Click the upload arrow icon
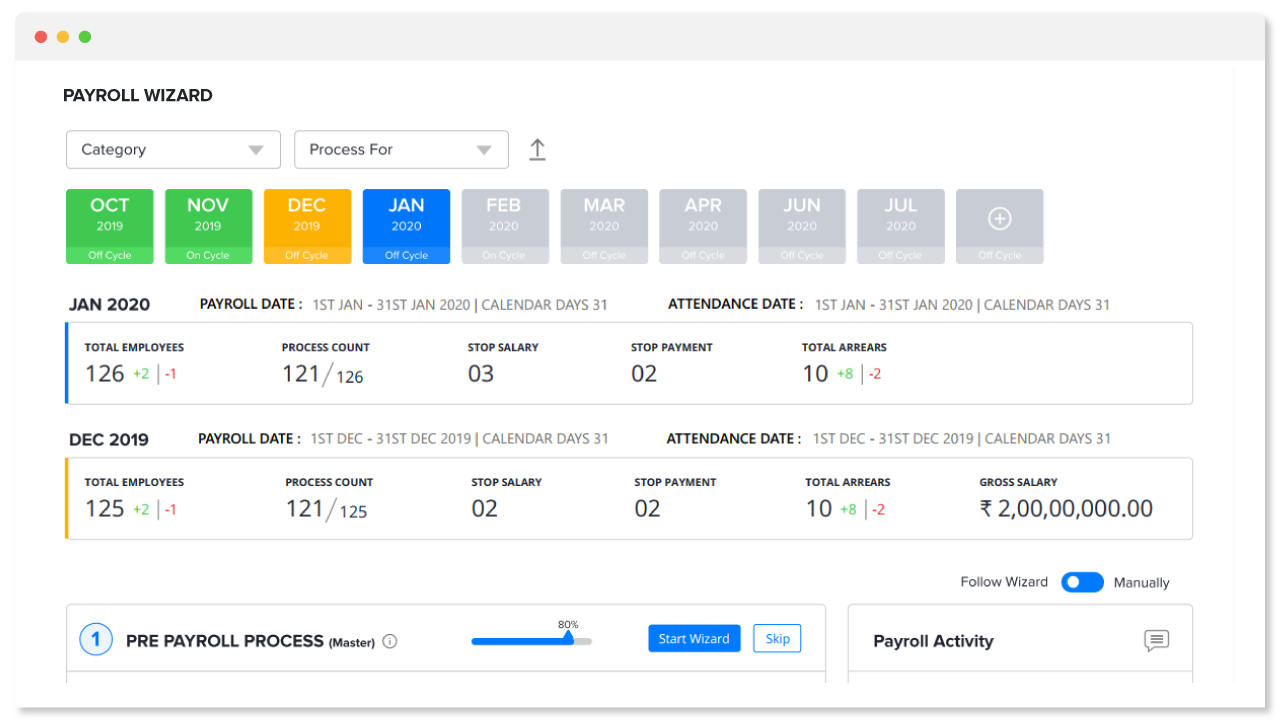 (x=537, y=150)
